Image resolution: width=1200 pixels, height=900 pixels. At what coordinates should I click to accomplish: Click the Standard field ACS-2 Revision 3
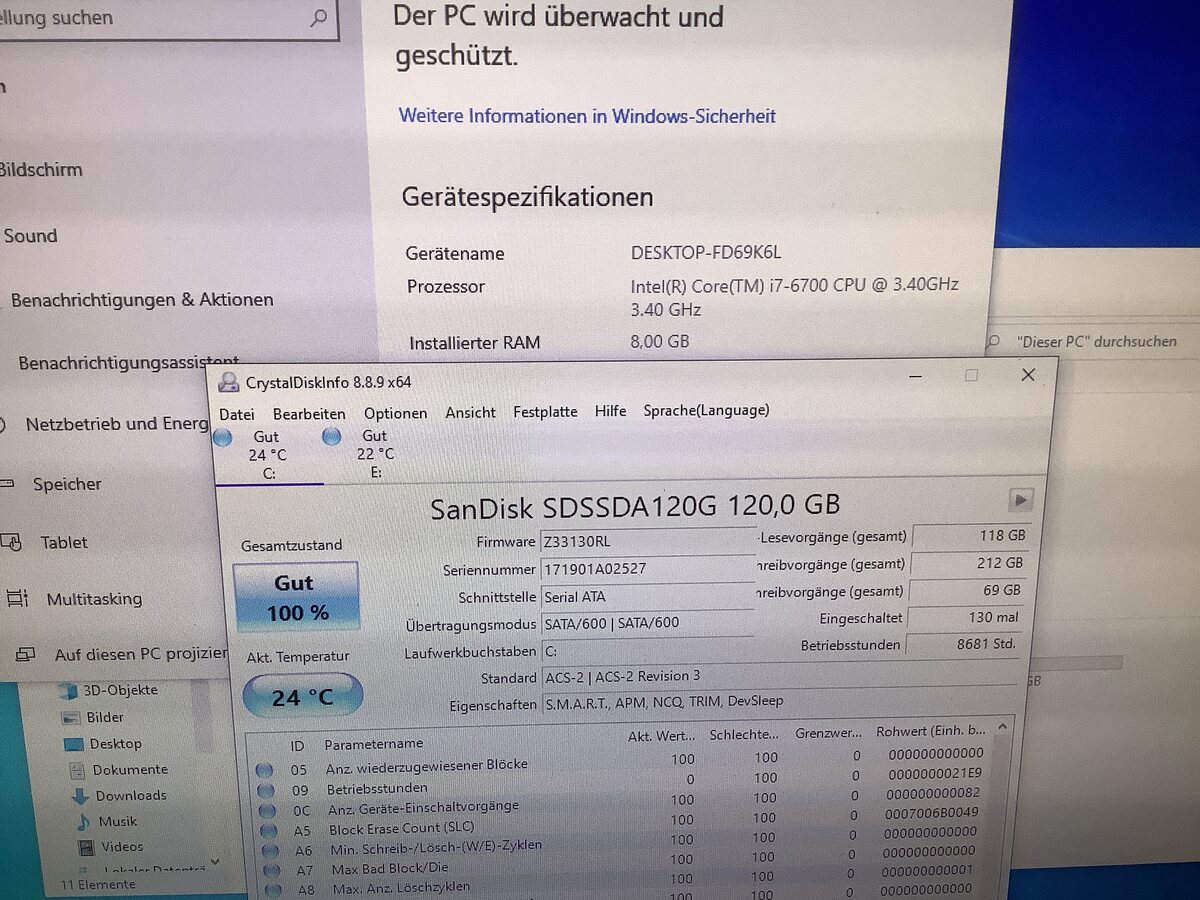click(x=778, y=676)
